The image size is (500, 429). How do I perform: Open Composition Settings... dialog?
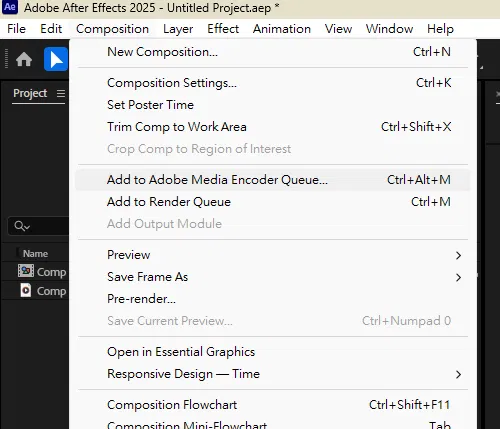click(273, 83)
